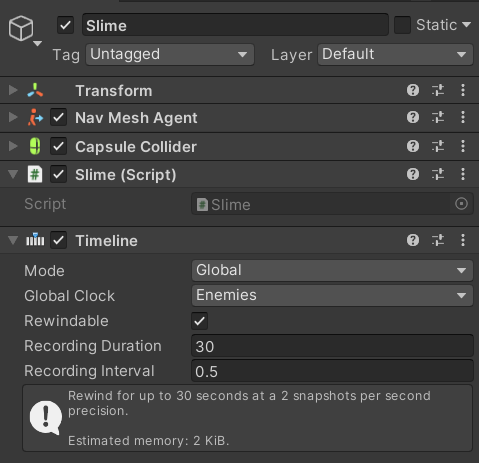Toggle the Slime GameObject active checkbox

click(x=65, y=25)
